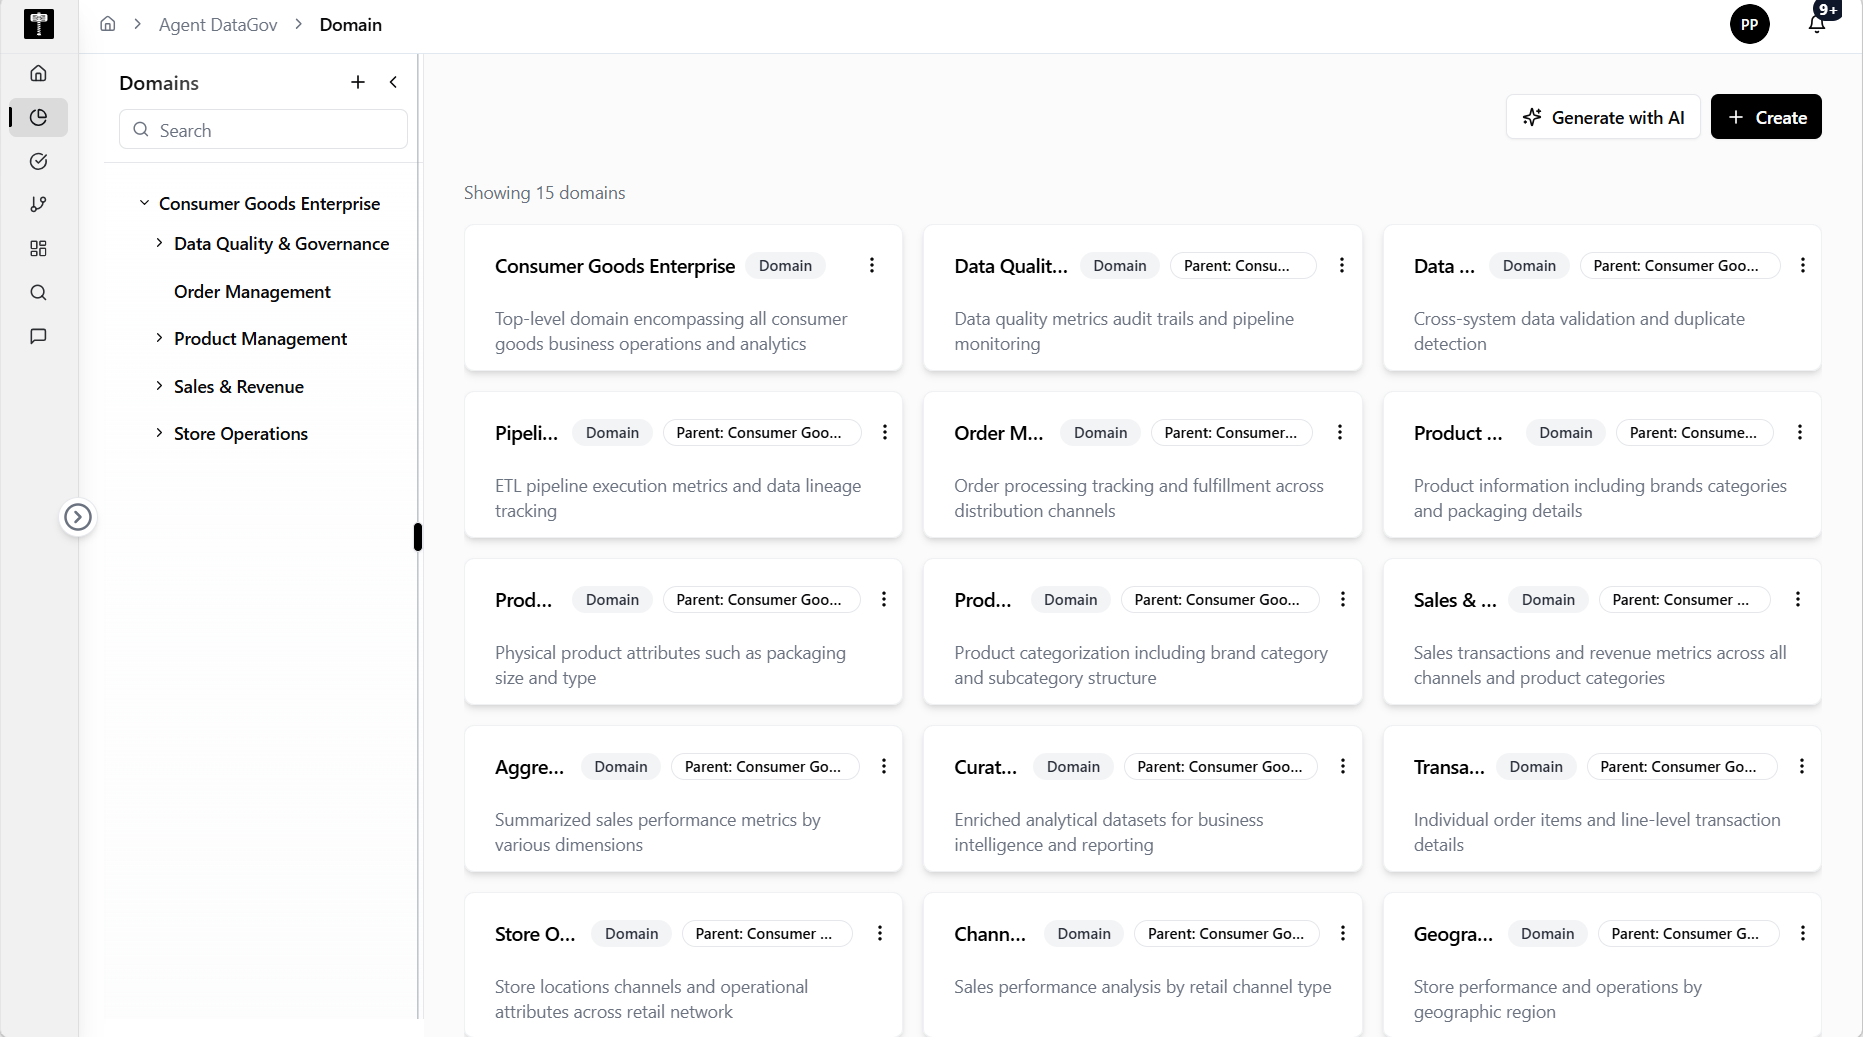Image resolution: width=1863 pixels, height=1037 pixels.
Task: Click home icon in the breadcrumb
Action: (x=108, y=24)
